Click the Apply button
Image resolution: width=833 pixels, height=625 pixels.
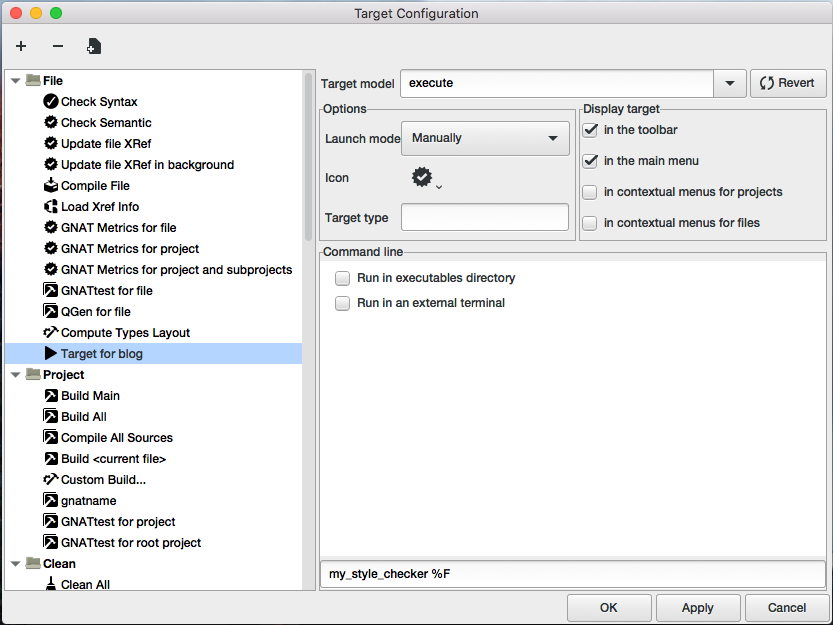[x=697, y=607]
